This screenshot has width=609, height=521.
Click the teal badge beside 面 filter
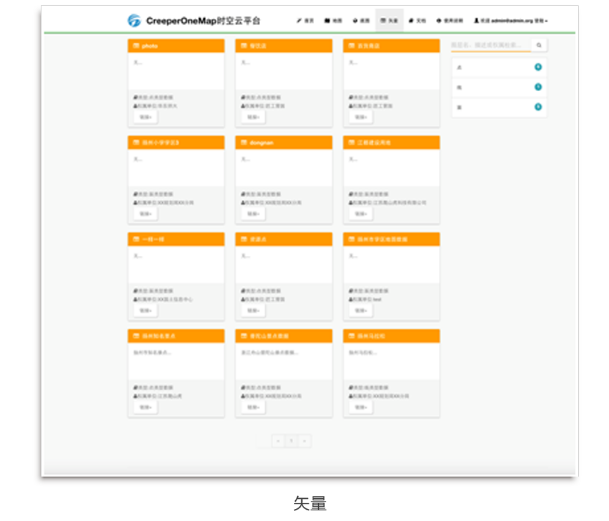pos(538,106)
